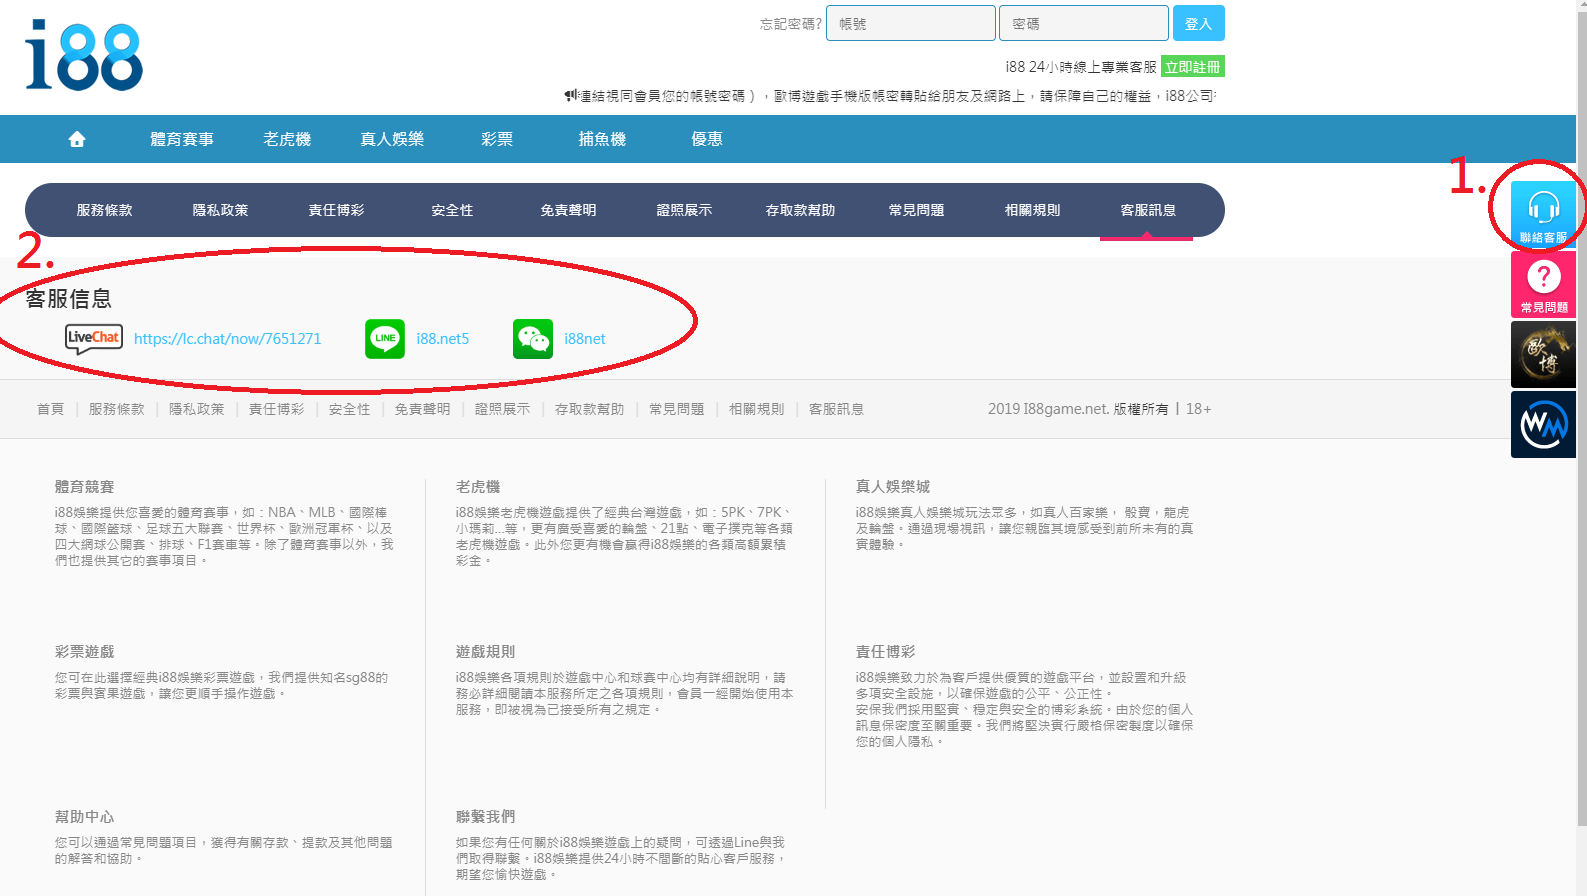Click the LiveChat logo icon
The width and height of the screenshot is (1587, 896).
coord(94,339)
